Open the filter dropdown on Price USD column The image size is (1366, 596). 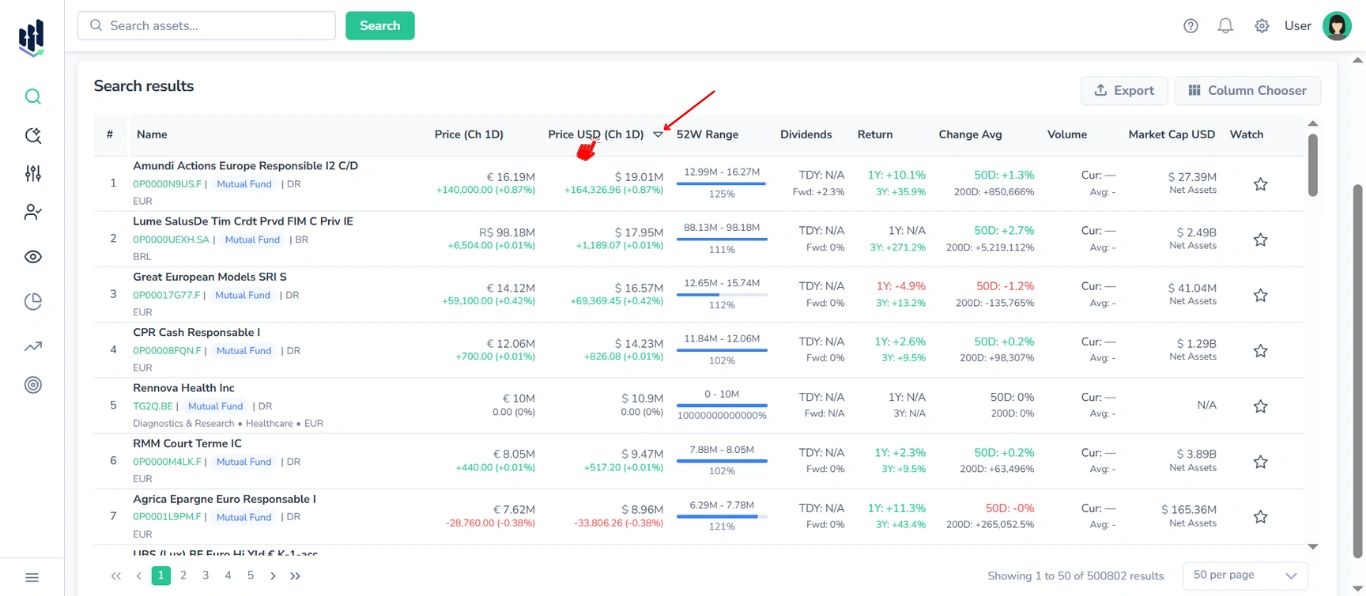pyautogui.click(x=659, y=133)
